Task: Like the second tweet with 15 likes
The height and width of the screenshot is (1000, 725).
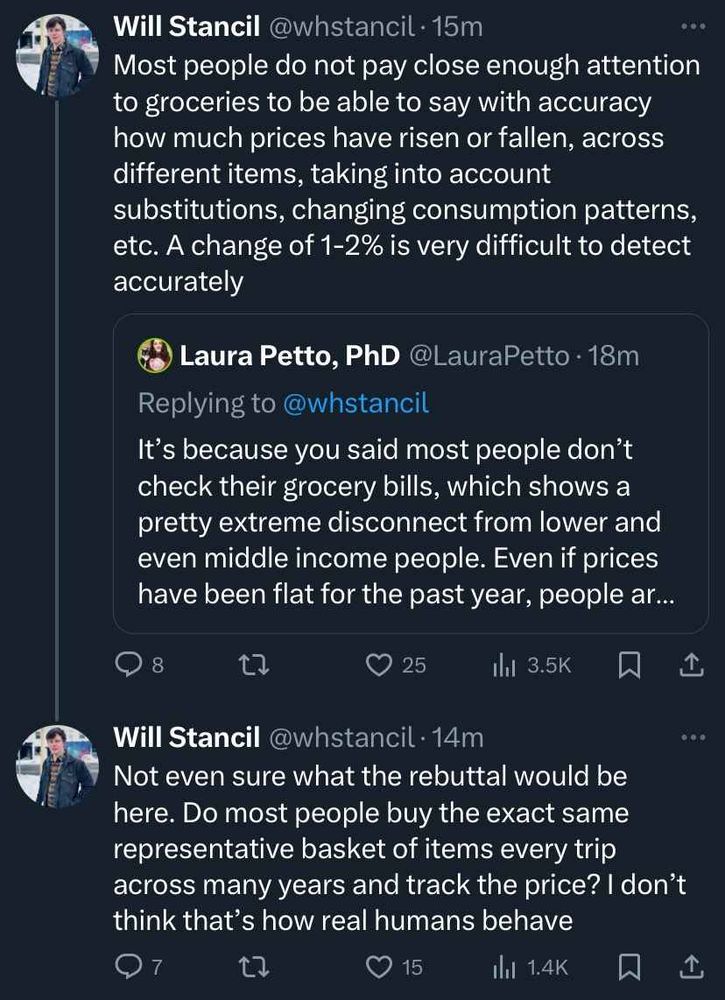Action: 395,967
